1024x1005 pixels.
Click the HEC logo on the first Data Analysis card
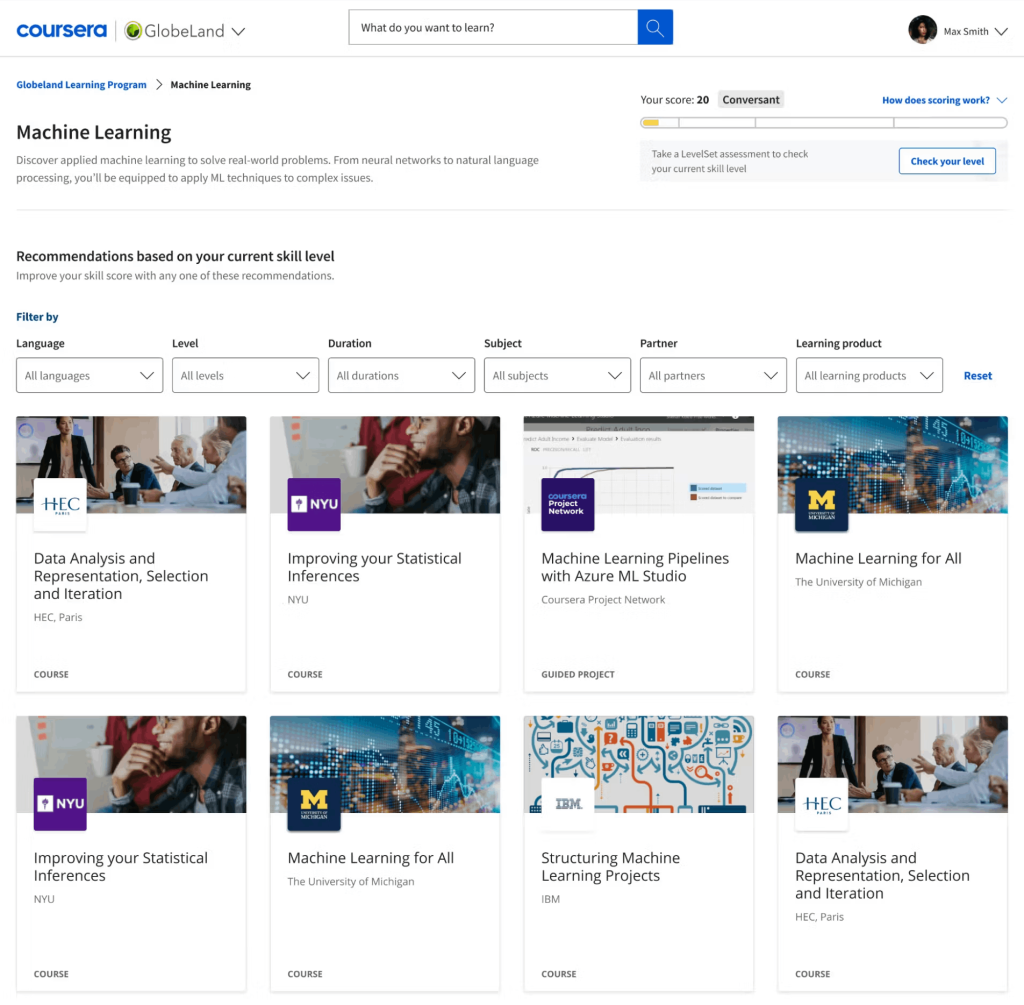click(x=60, y=505)
